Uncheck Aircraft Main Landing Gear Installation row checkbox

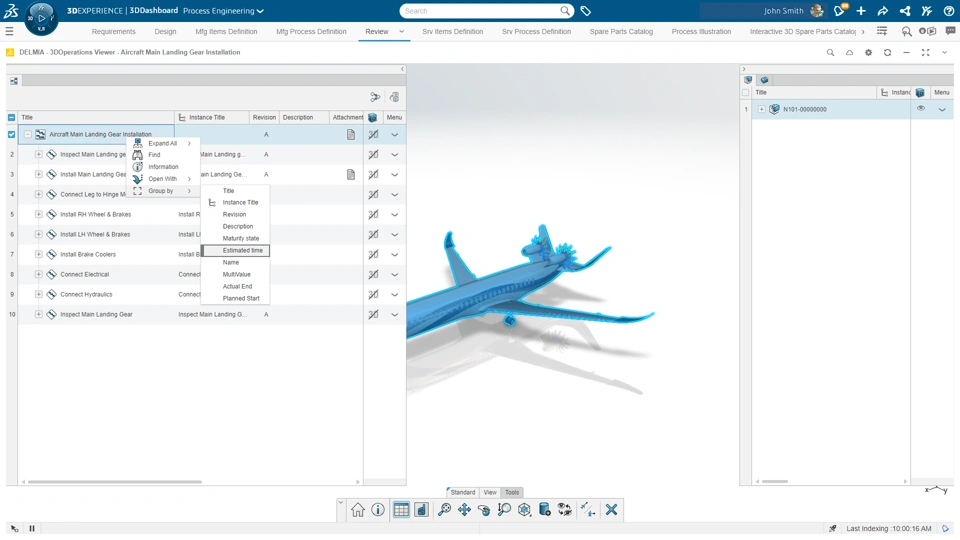12,134
